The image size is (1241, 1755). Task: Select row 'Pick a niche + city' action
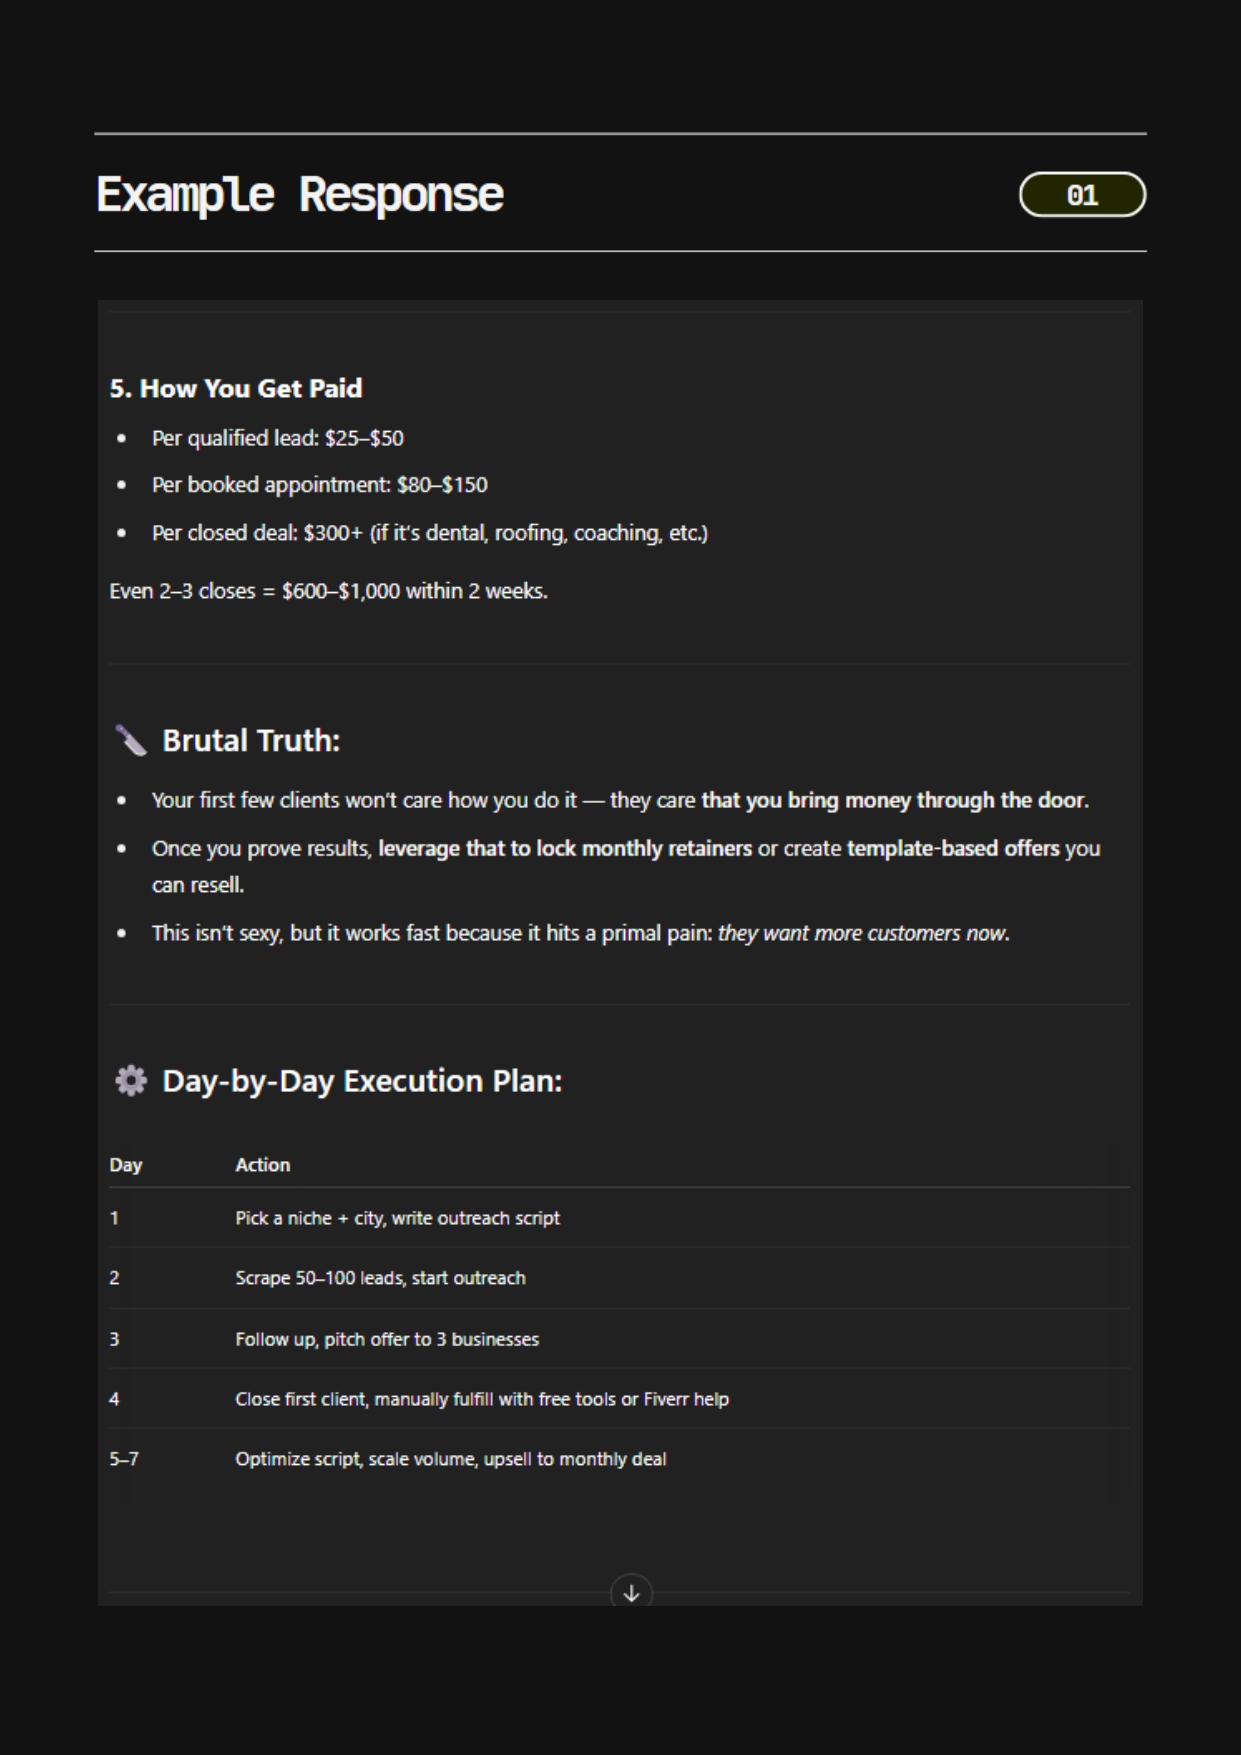pyautogui.click(x=398, y=1218)
